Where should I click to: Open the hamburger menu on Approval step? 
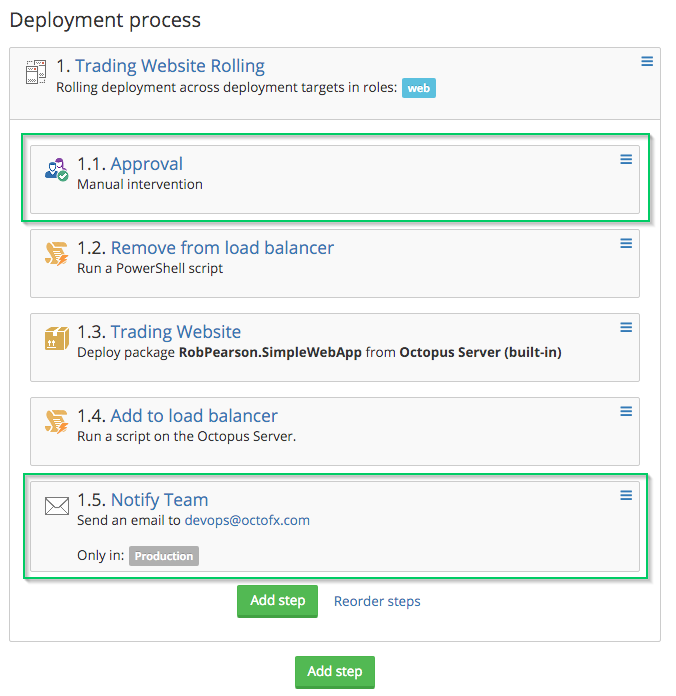626,160
